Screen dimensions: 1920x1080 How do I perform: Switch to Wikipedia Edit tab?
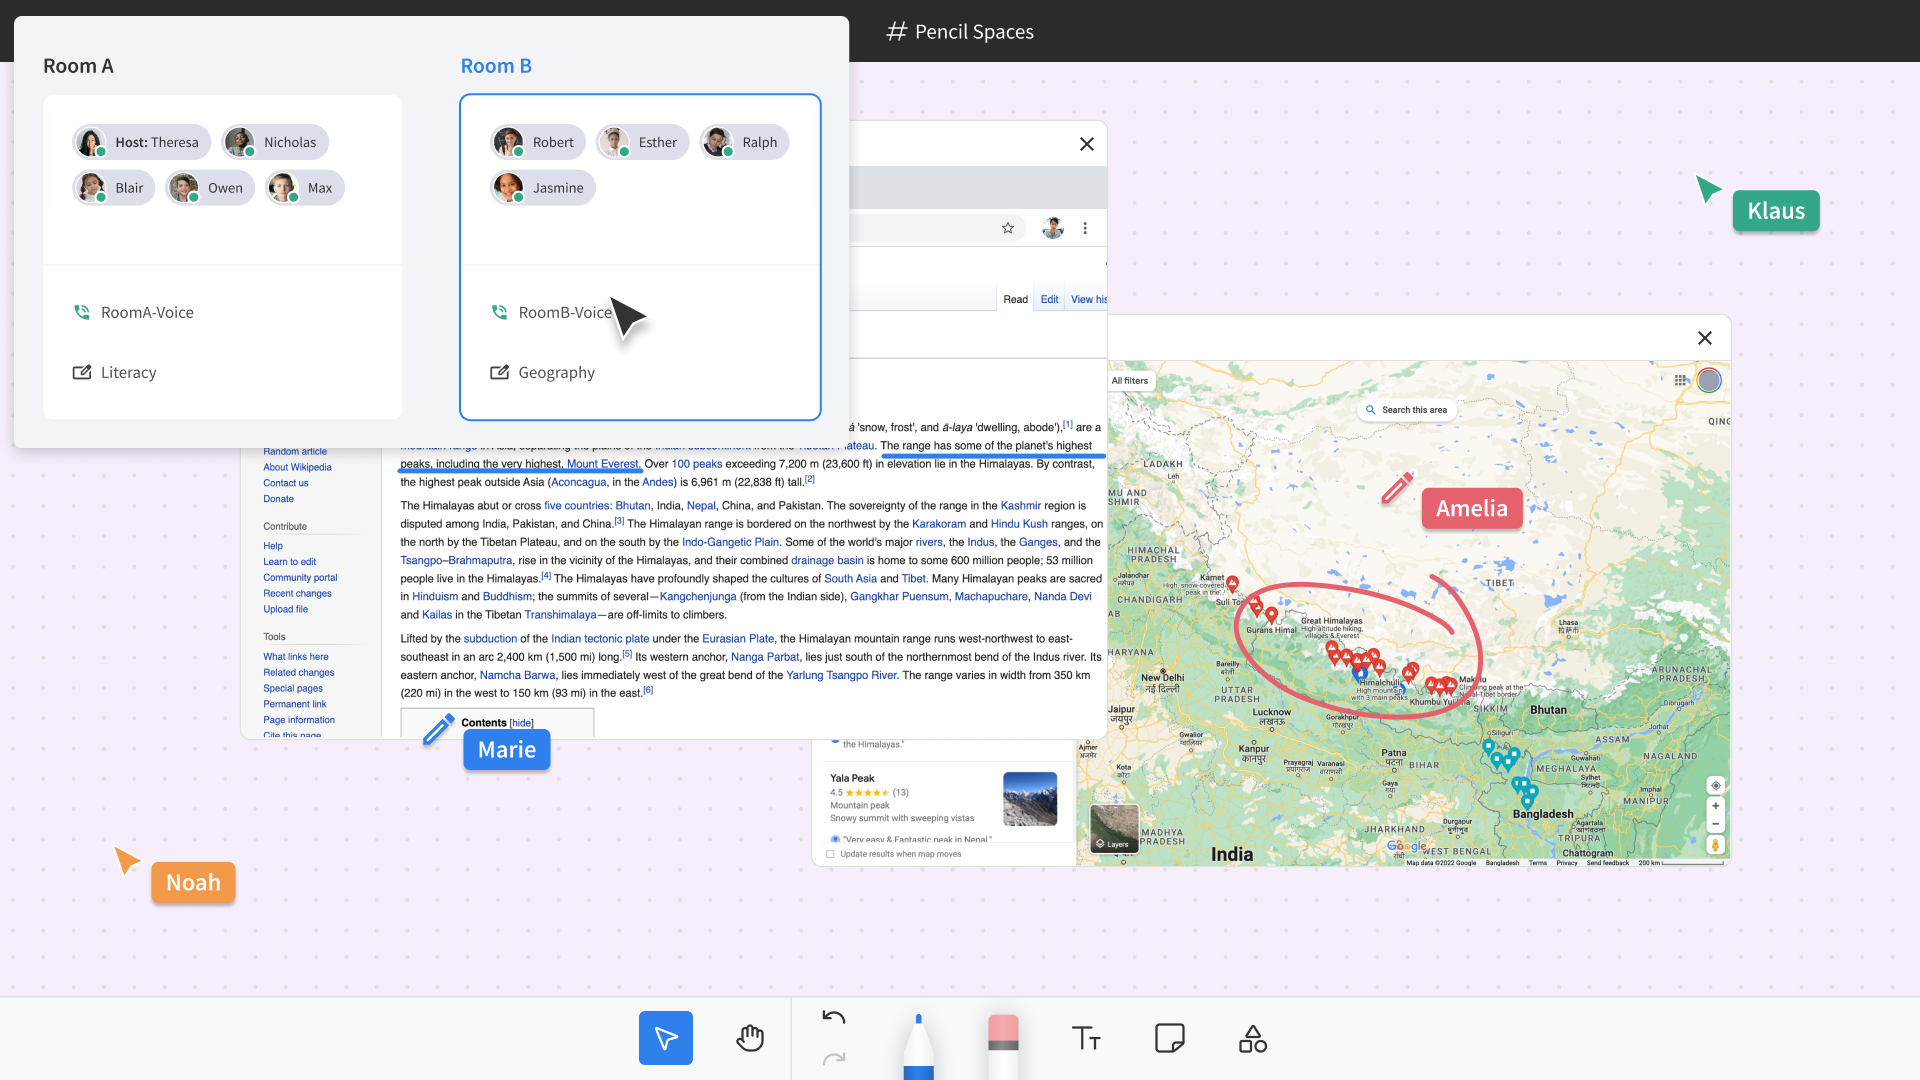[x=1049, y=299]
